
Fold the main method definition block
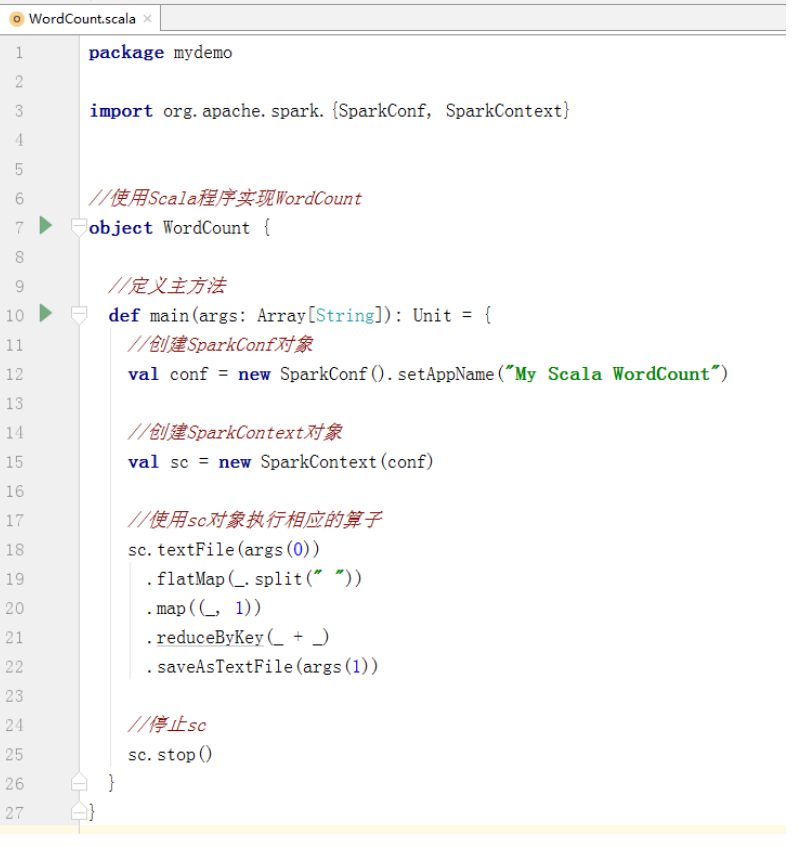pyautogui.click(x=78, y=315)
